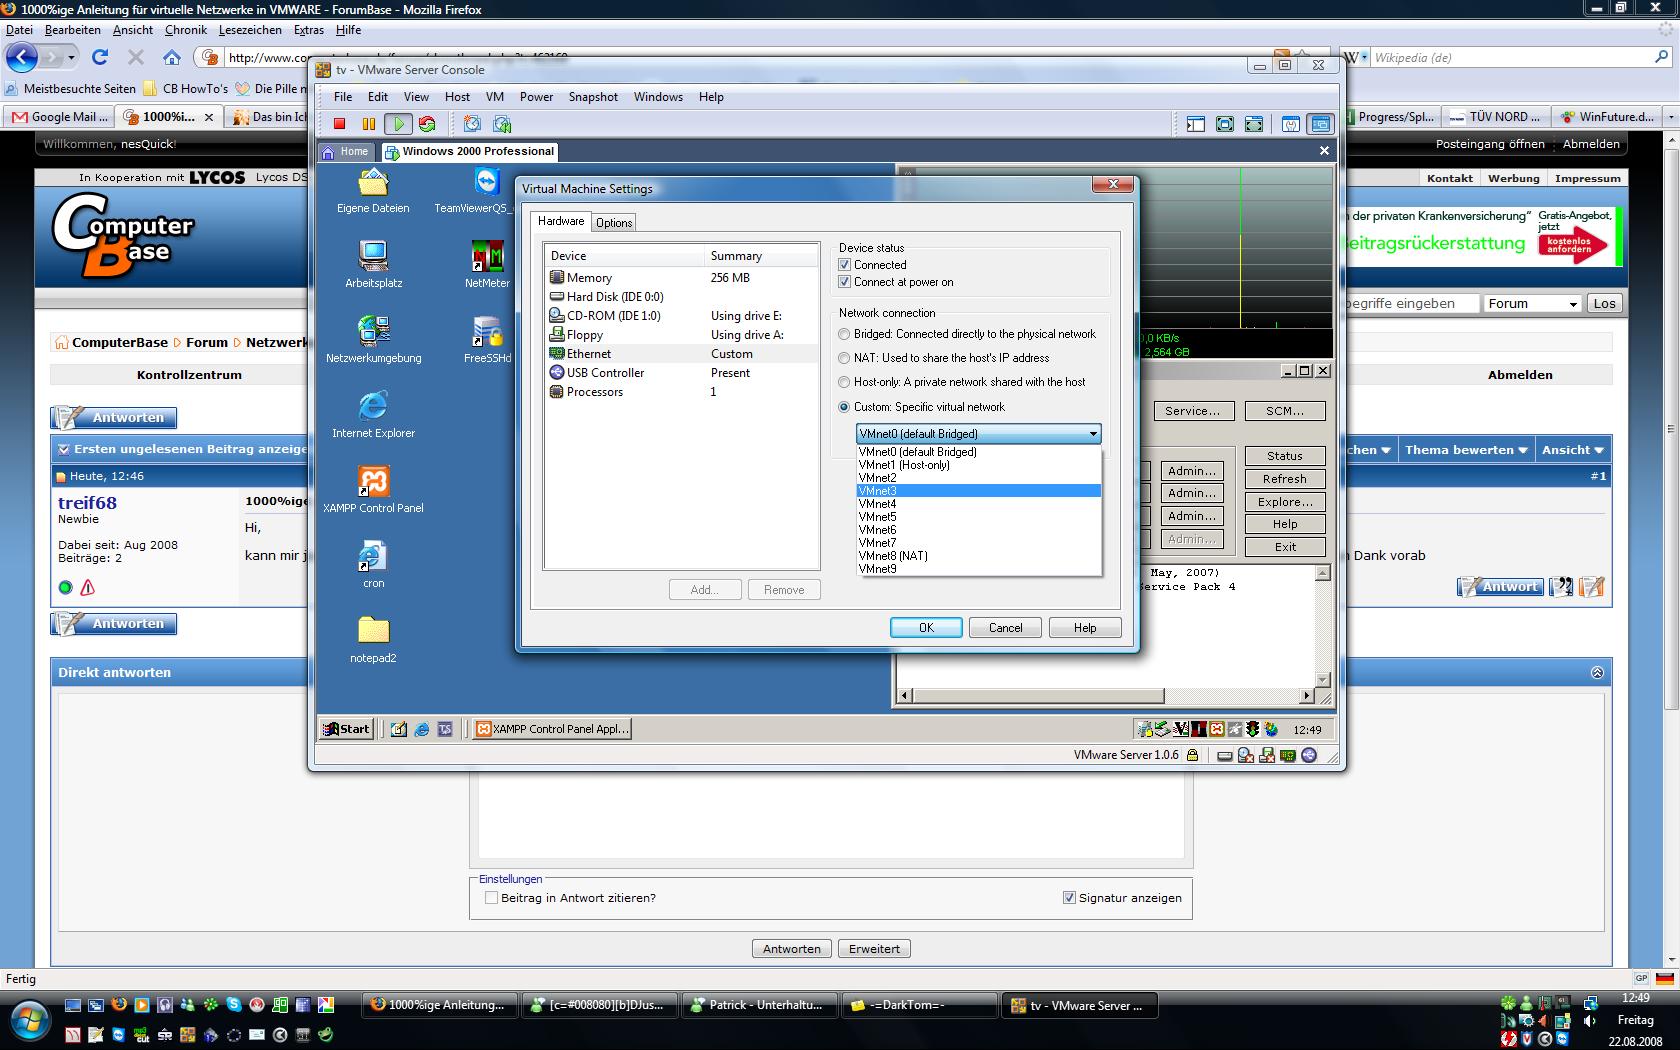Select the Ethernet device row
Screen dimensions: 1680x1050
click(683, 354)
